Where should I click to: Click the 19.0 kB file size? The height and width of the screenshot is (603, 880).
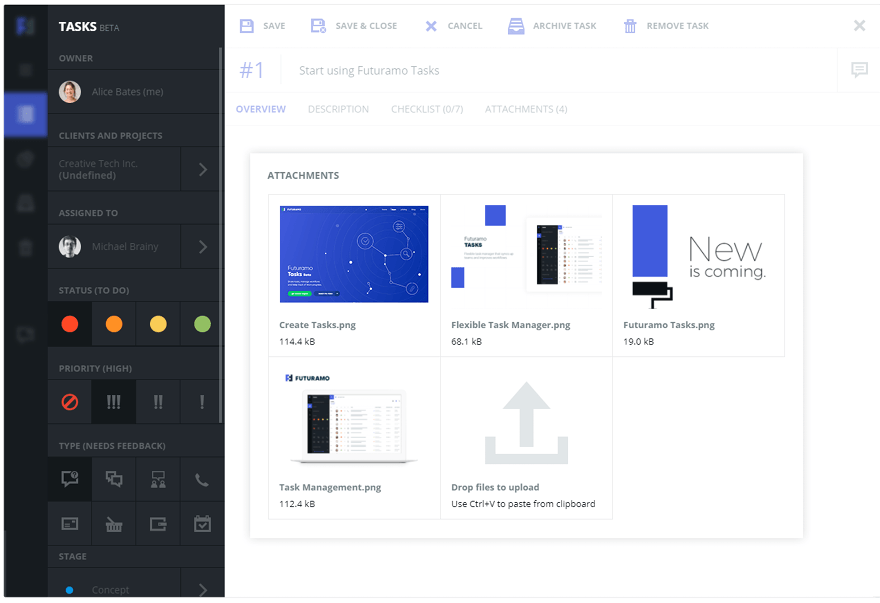tap(639, 341)
